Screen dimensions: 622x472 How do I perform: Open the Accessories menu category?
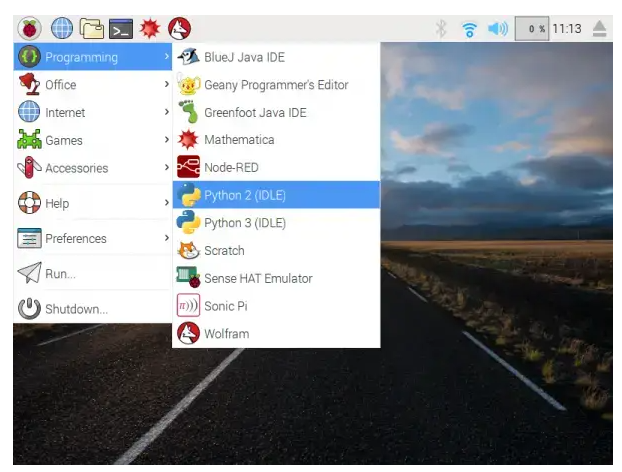tap(92, 168)
